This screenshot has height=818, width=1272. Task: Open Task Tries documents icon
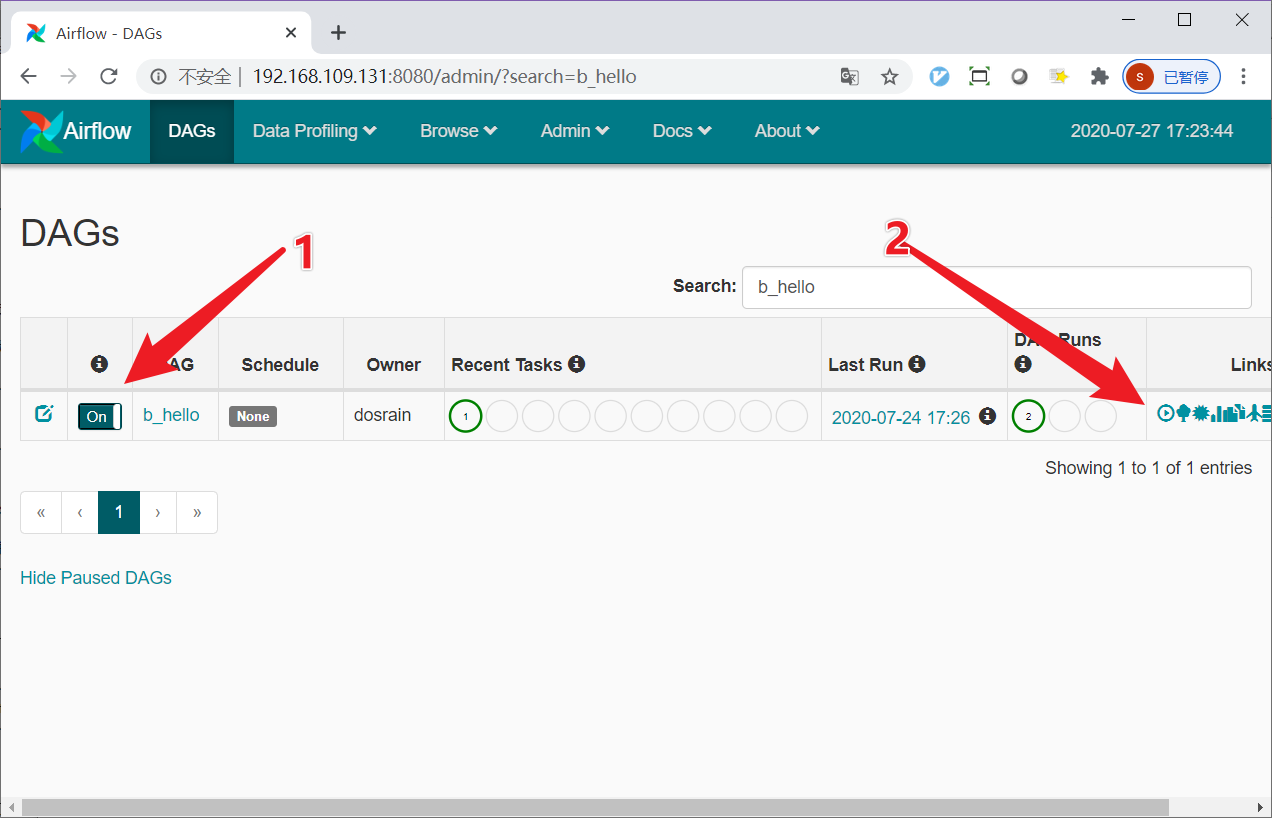1238,412
